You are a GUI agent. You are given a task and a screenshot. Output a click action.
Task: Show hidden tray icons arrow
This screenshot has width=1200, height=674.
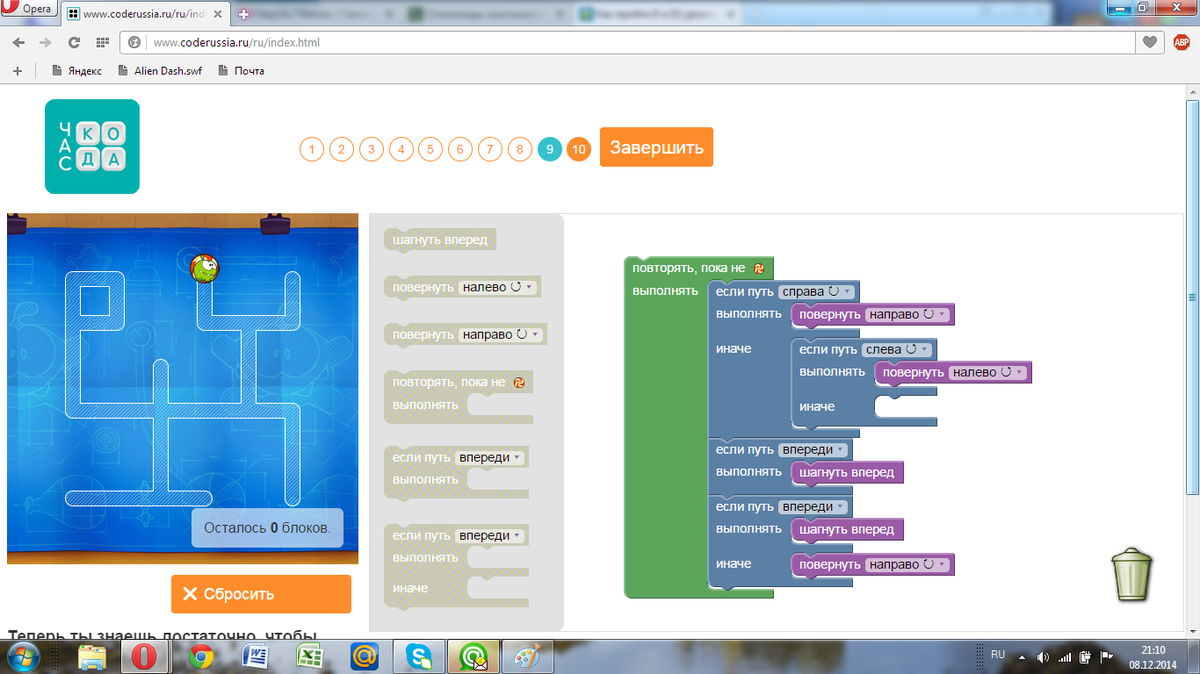(1022, 658)
